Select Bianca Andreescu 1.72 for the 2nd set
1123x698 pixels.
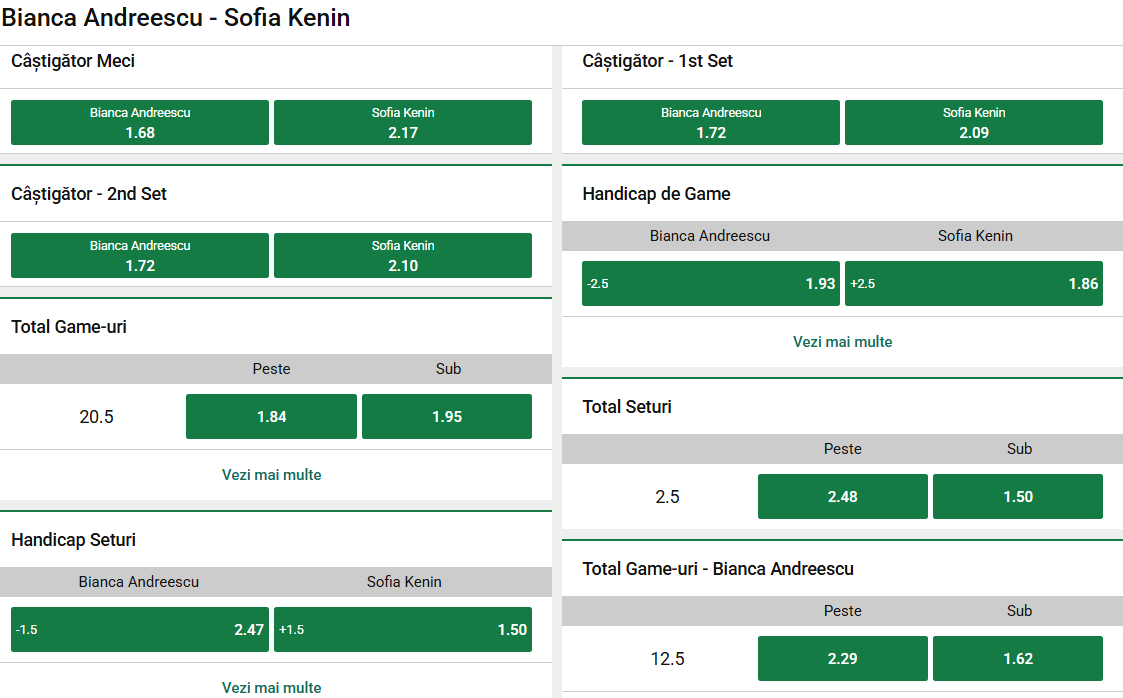tap(139, 255)
